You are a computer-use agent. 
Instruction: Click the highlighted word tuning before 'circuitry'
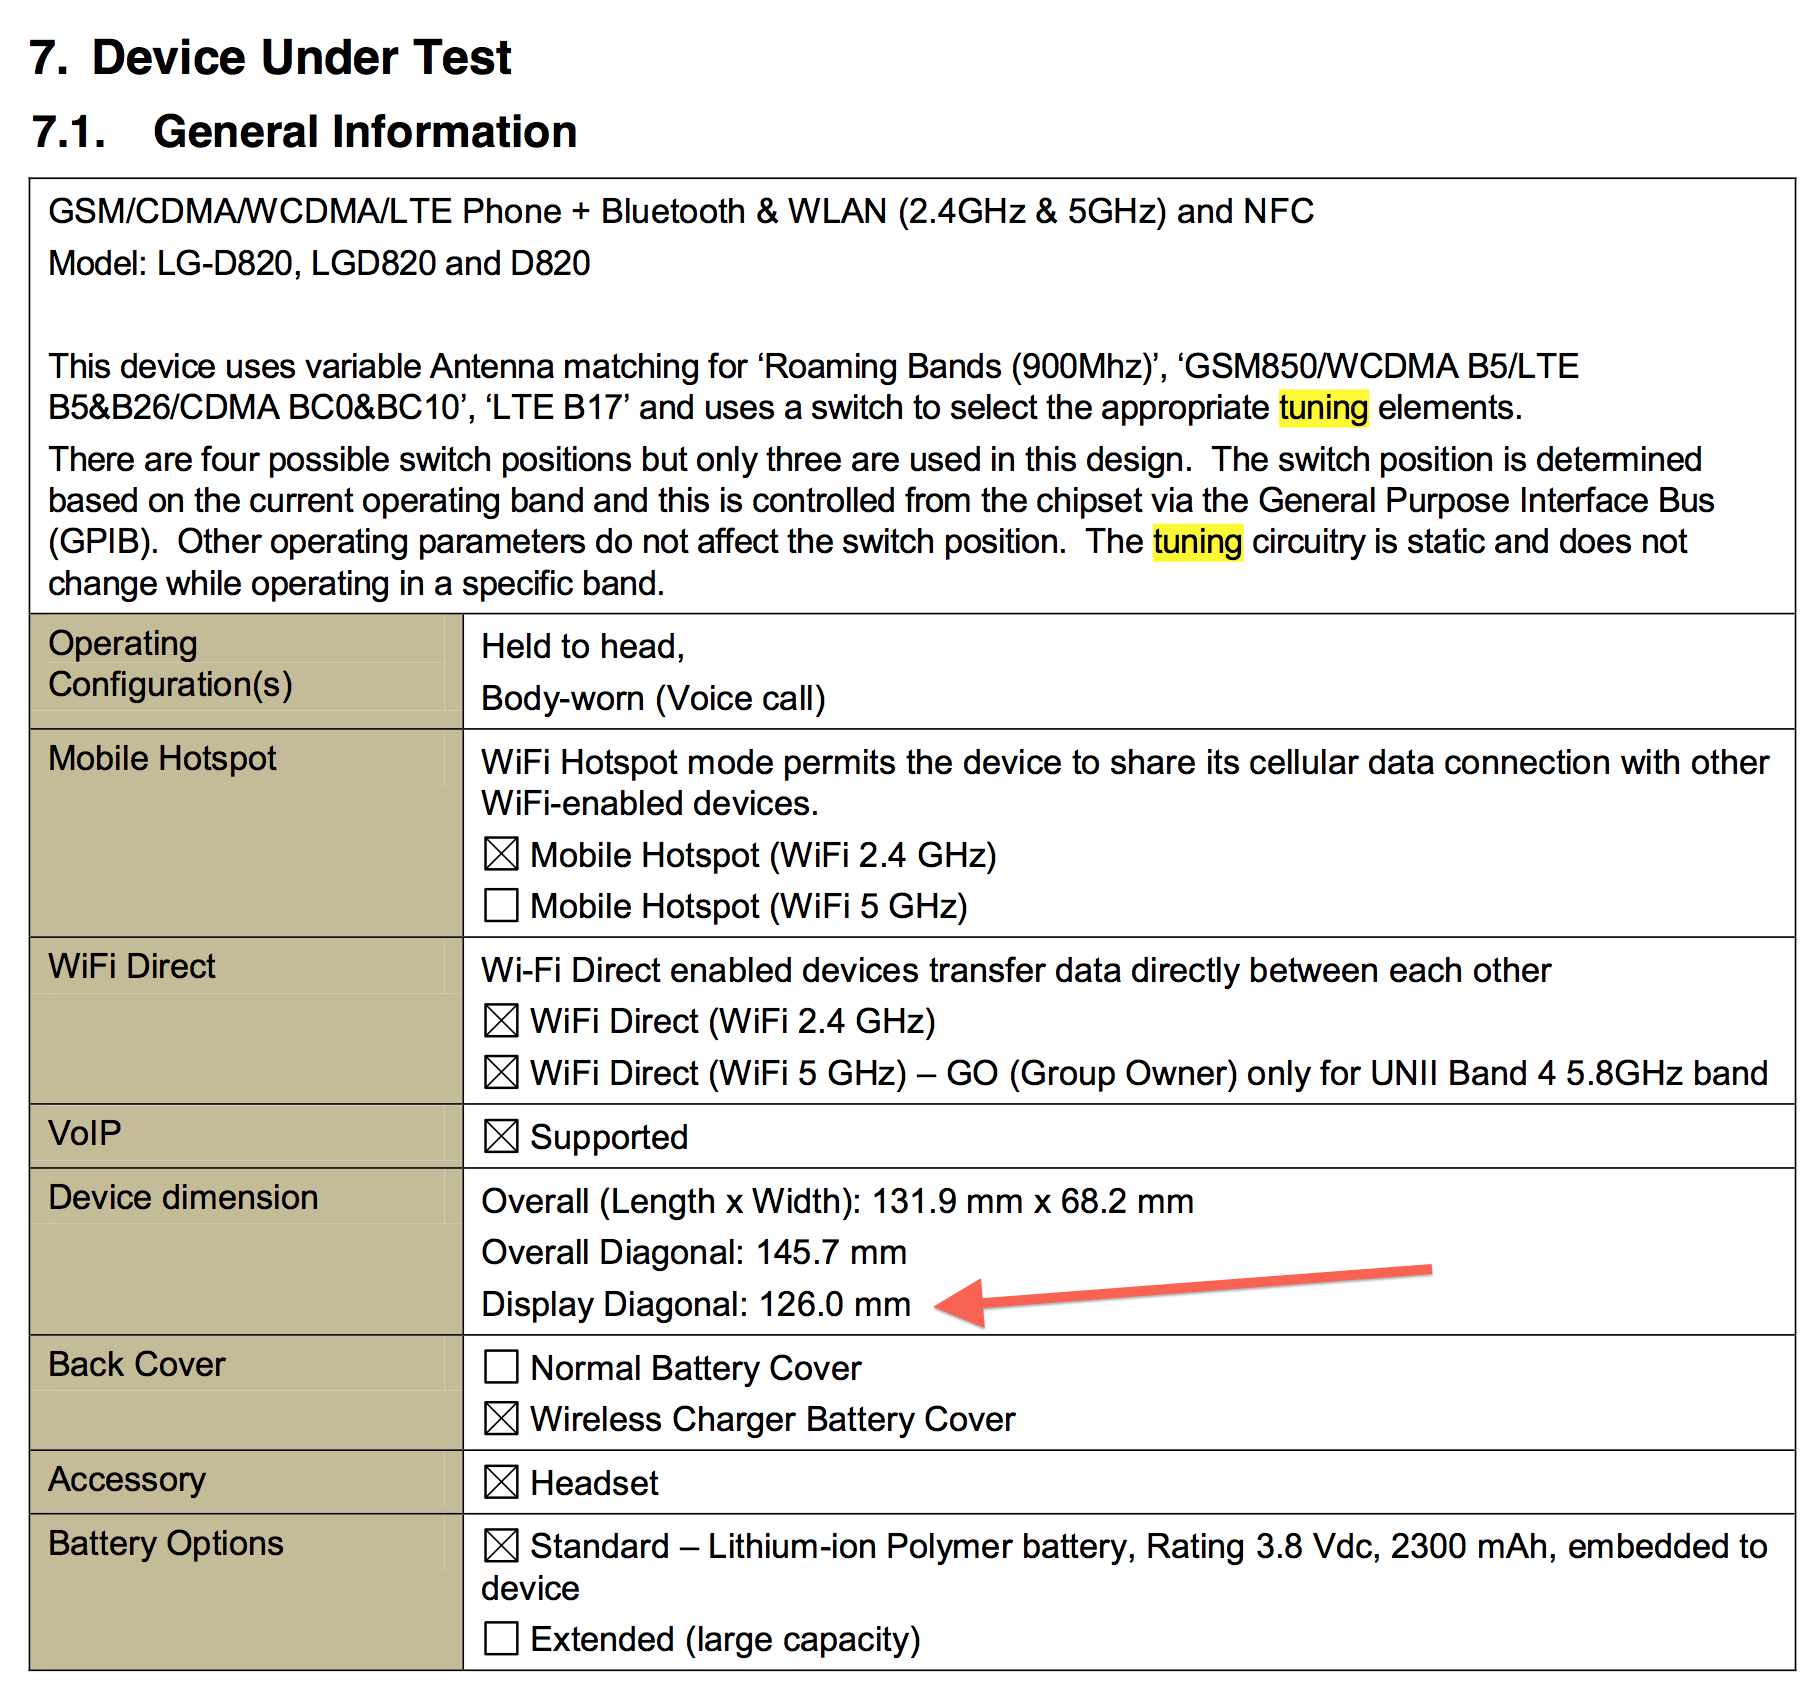[x=1197, y=542]
